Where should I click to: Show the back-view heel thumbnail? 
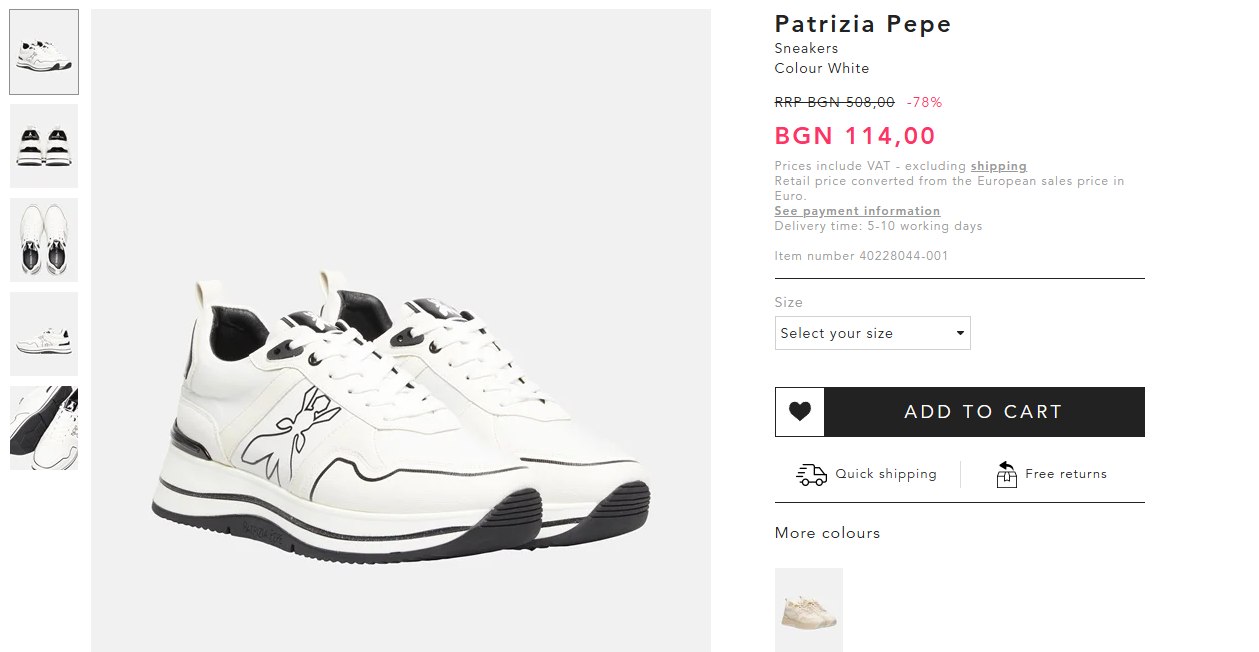tap(44, 146)
